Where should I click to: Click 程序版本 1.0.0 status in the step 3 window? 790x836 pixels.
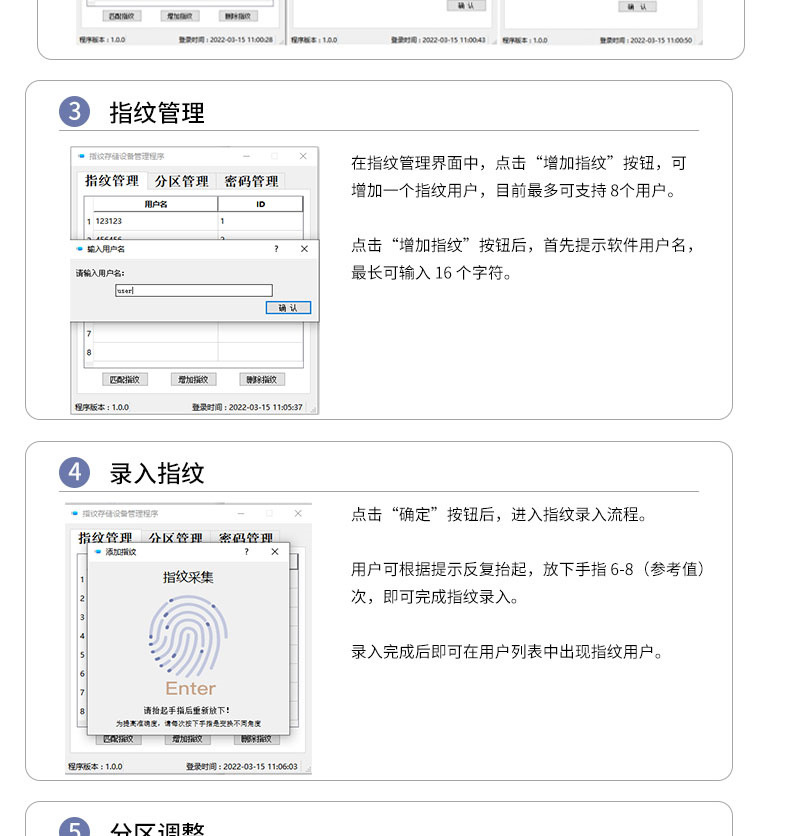[102, 407]
